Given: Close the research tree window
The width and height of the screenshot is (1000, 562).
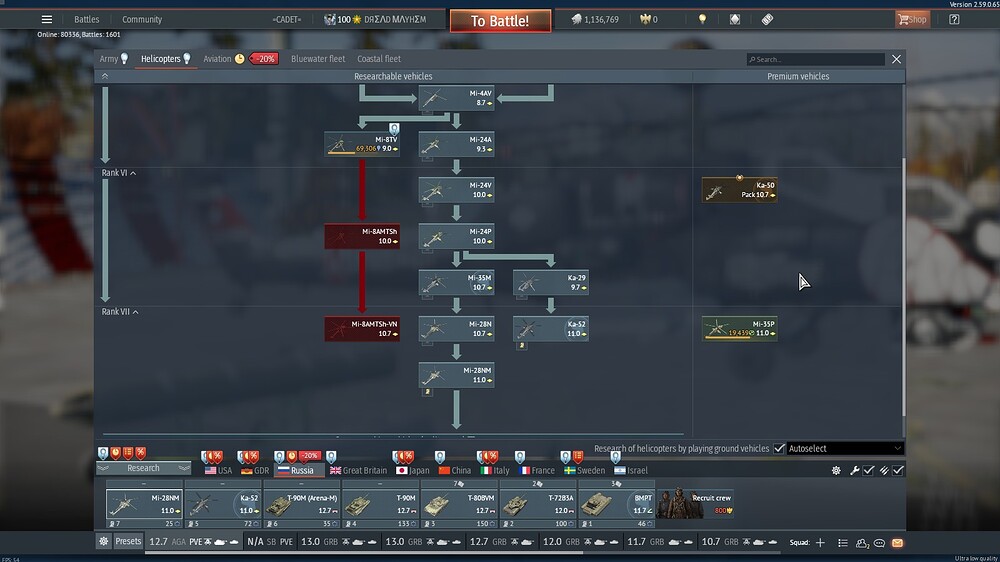Looking at the screenshot, I should (896, 59).
